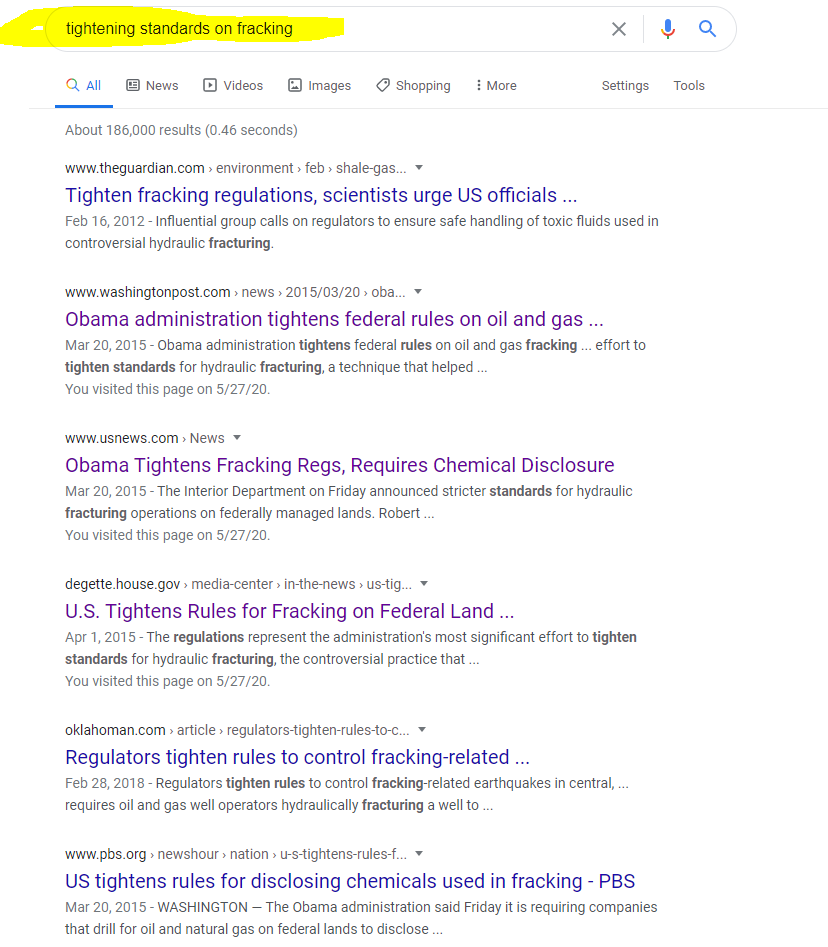
Task: Expand the dropdown arrow beside usnews.com URL
Action: coord(237,438)
